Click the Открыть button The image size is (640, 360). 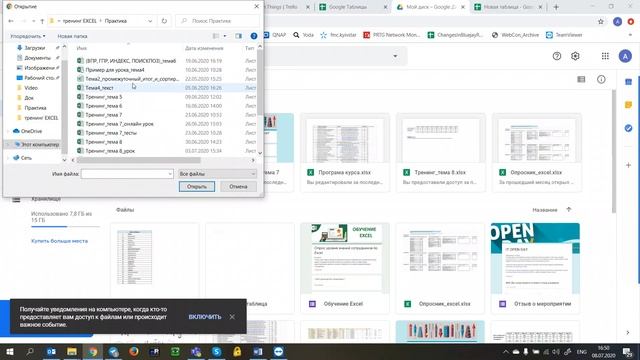[x=197, y=187]
